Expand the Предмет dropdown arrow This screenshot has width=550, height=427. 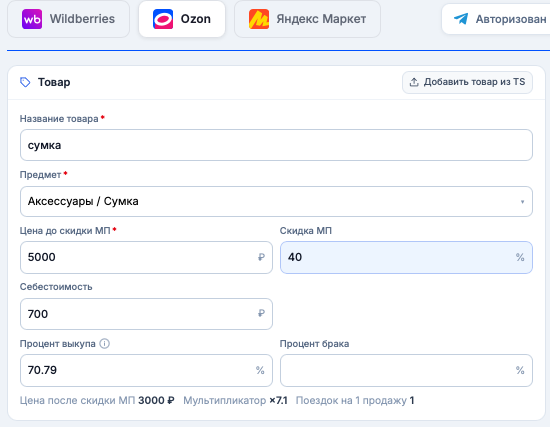522,202
